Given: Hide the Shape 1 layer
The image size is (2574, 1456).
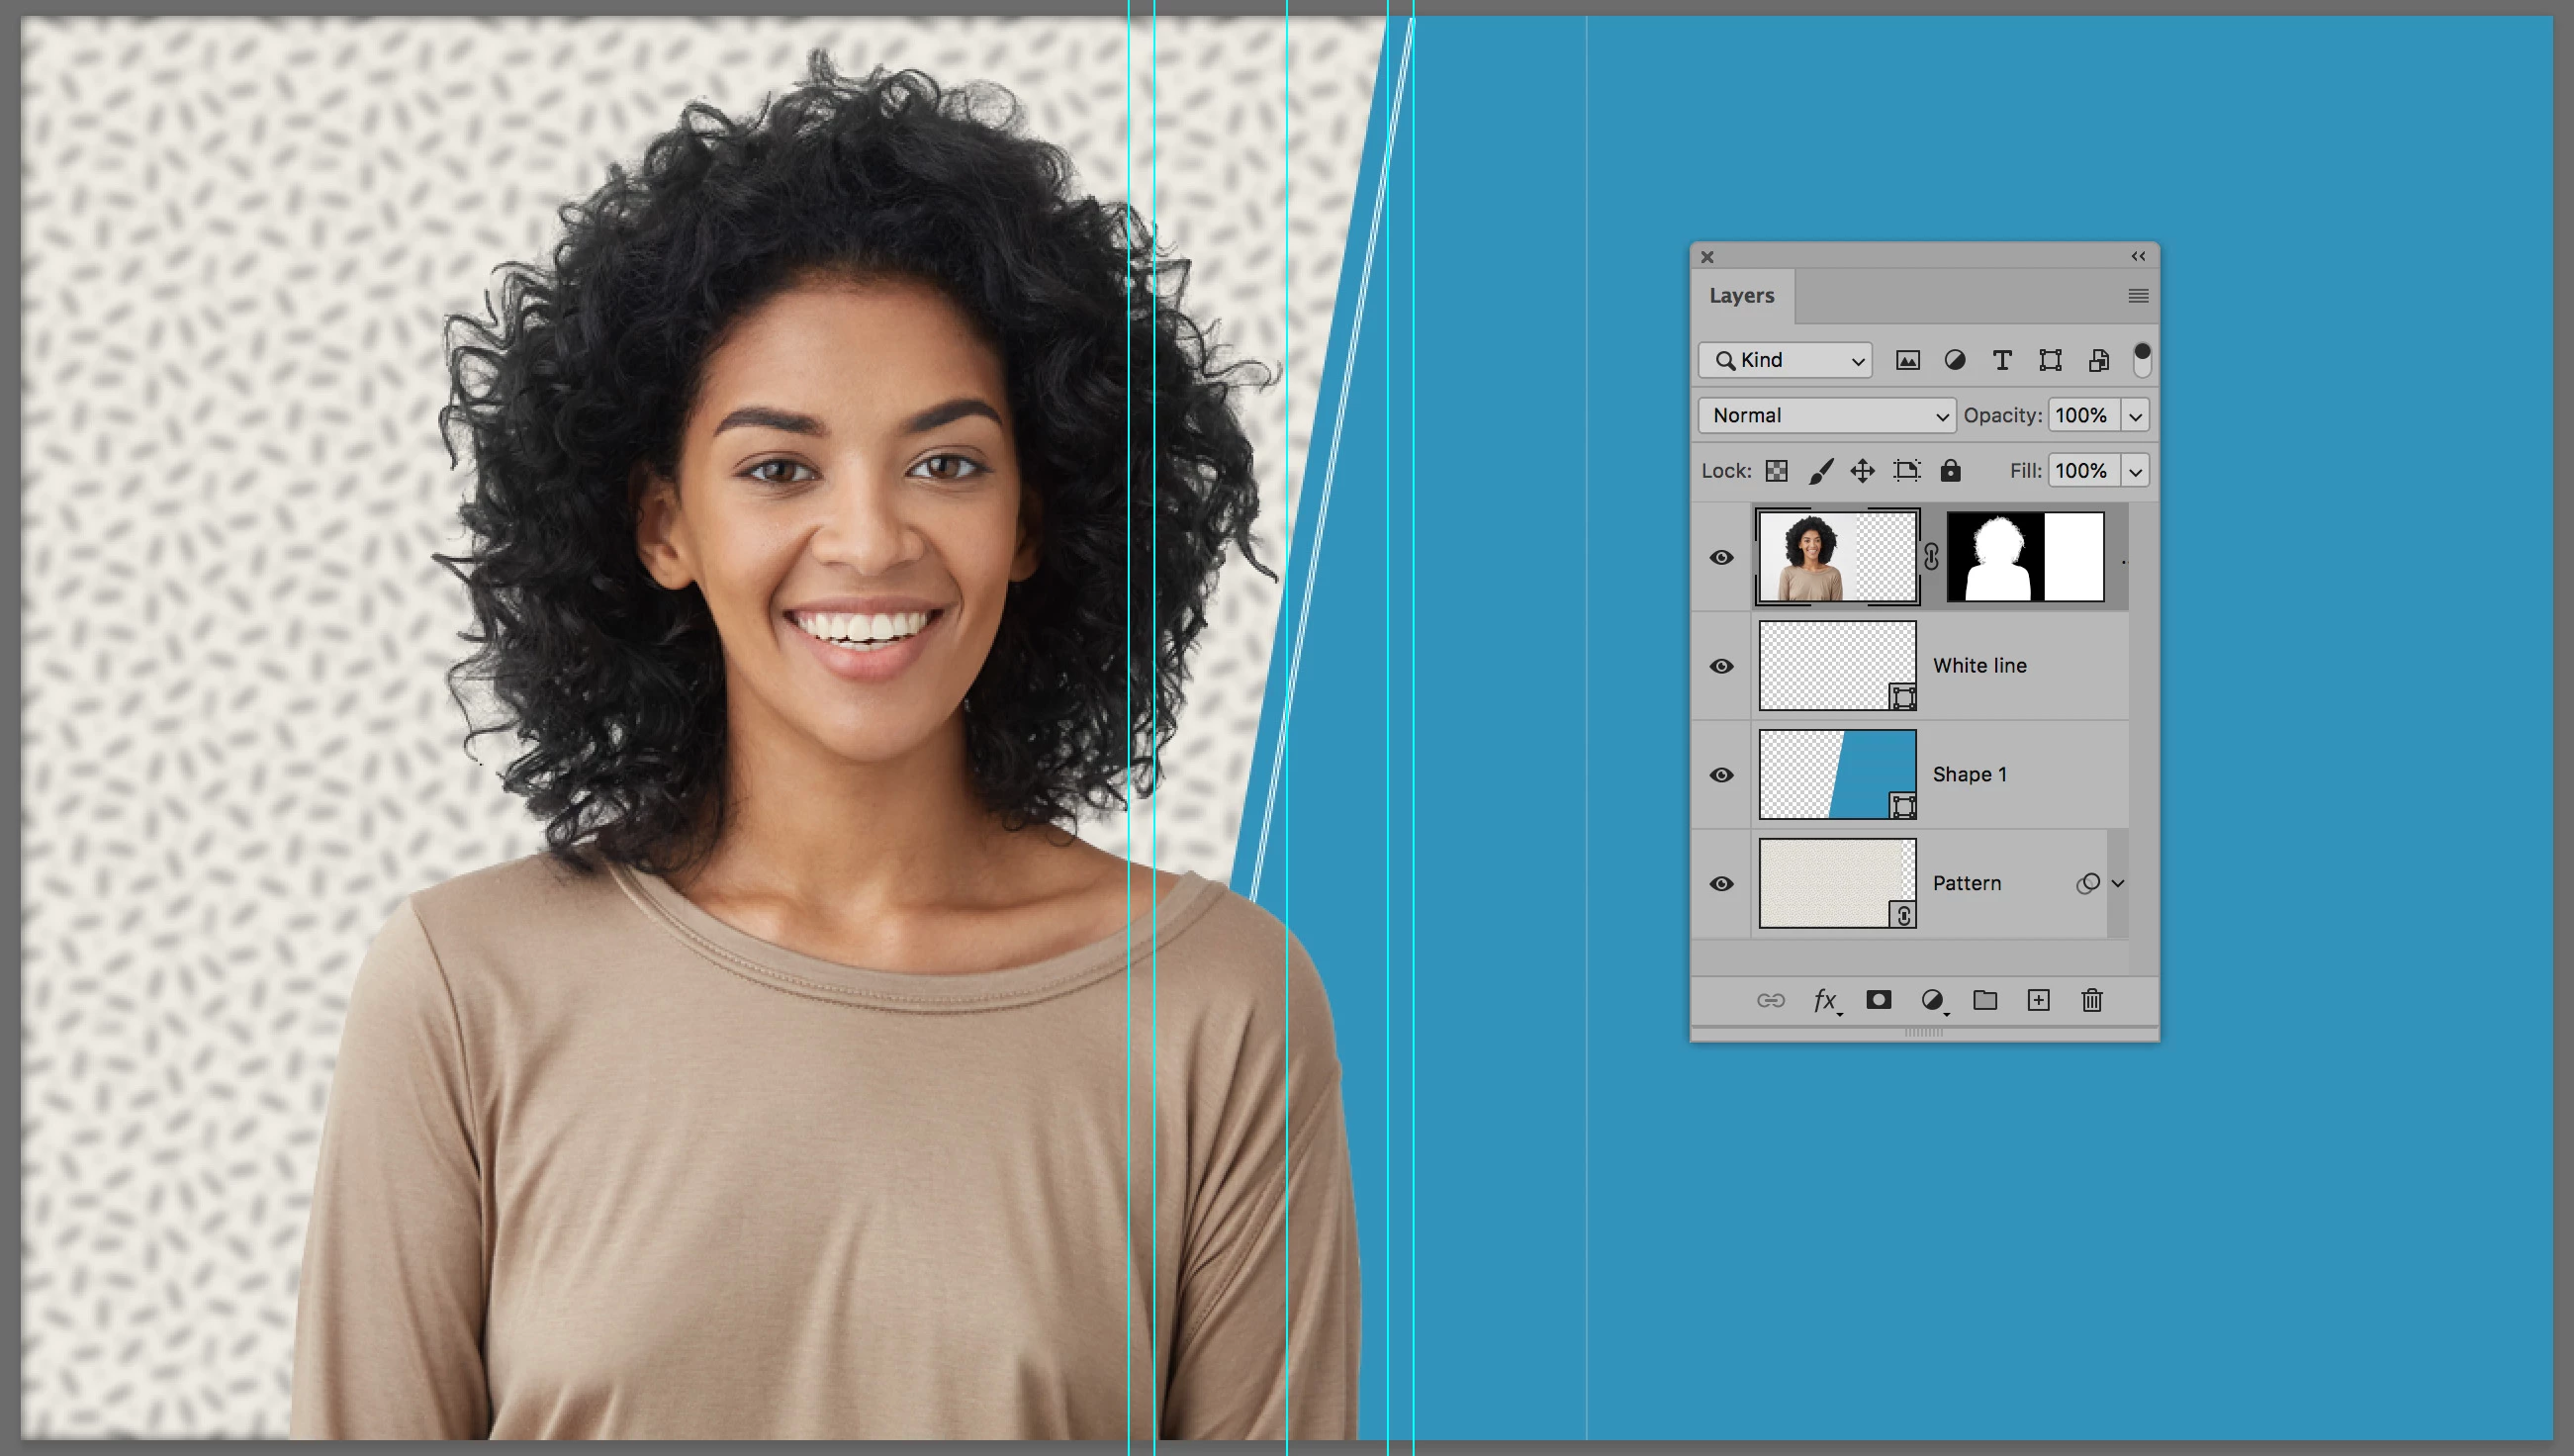Looking at the screenshot, I should (x=1721, y=775).
